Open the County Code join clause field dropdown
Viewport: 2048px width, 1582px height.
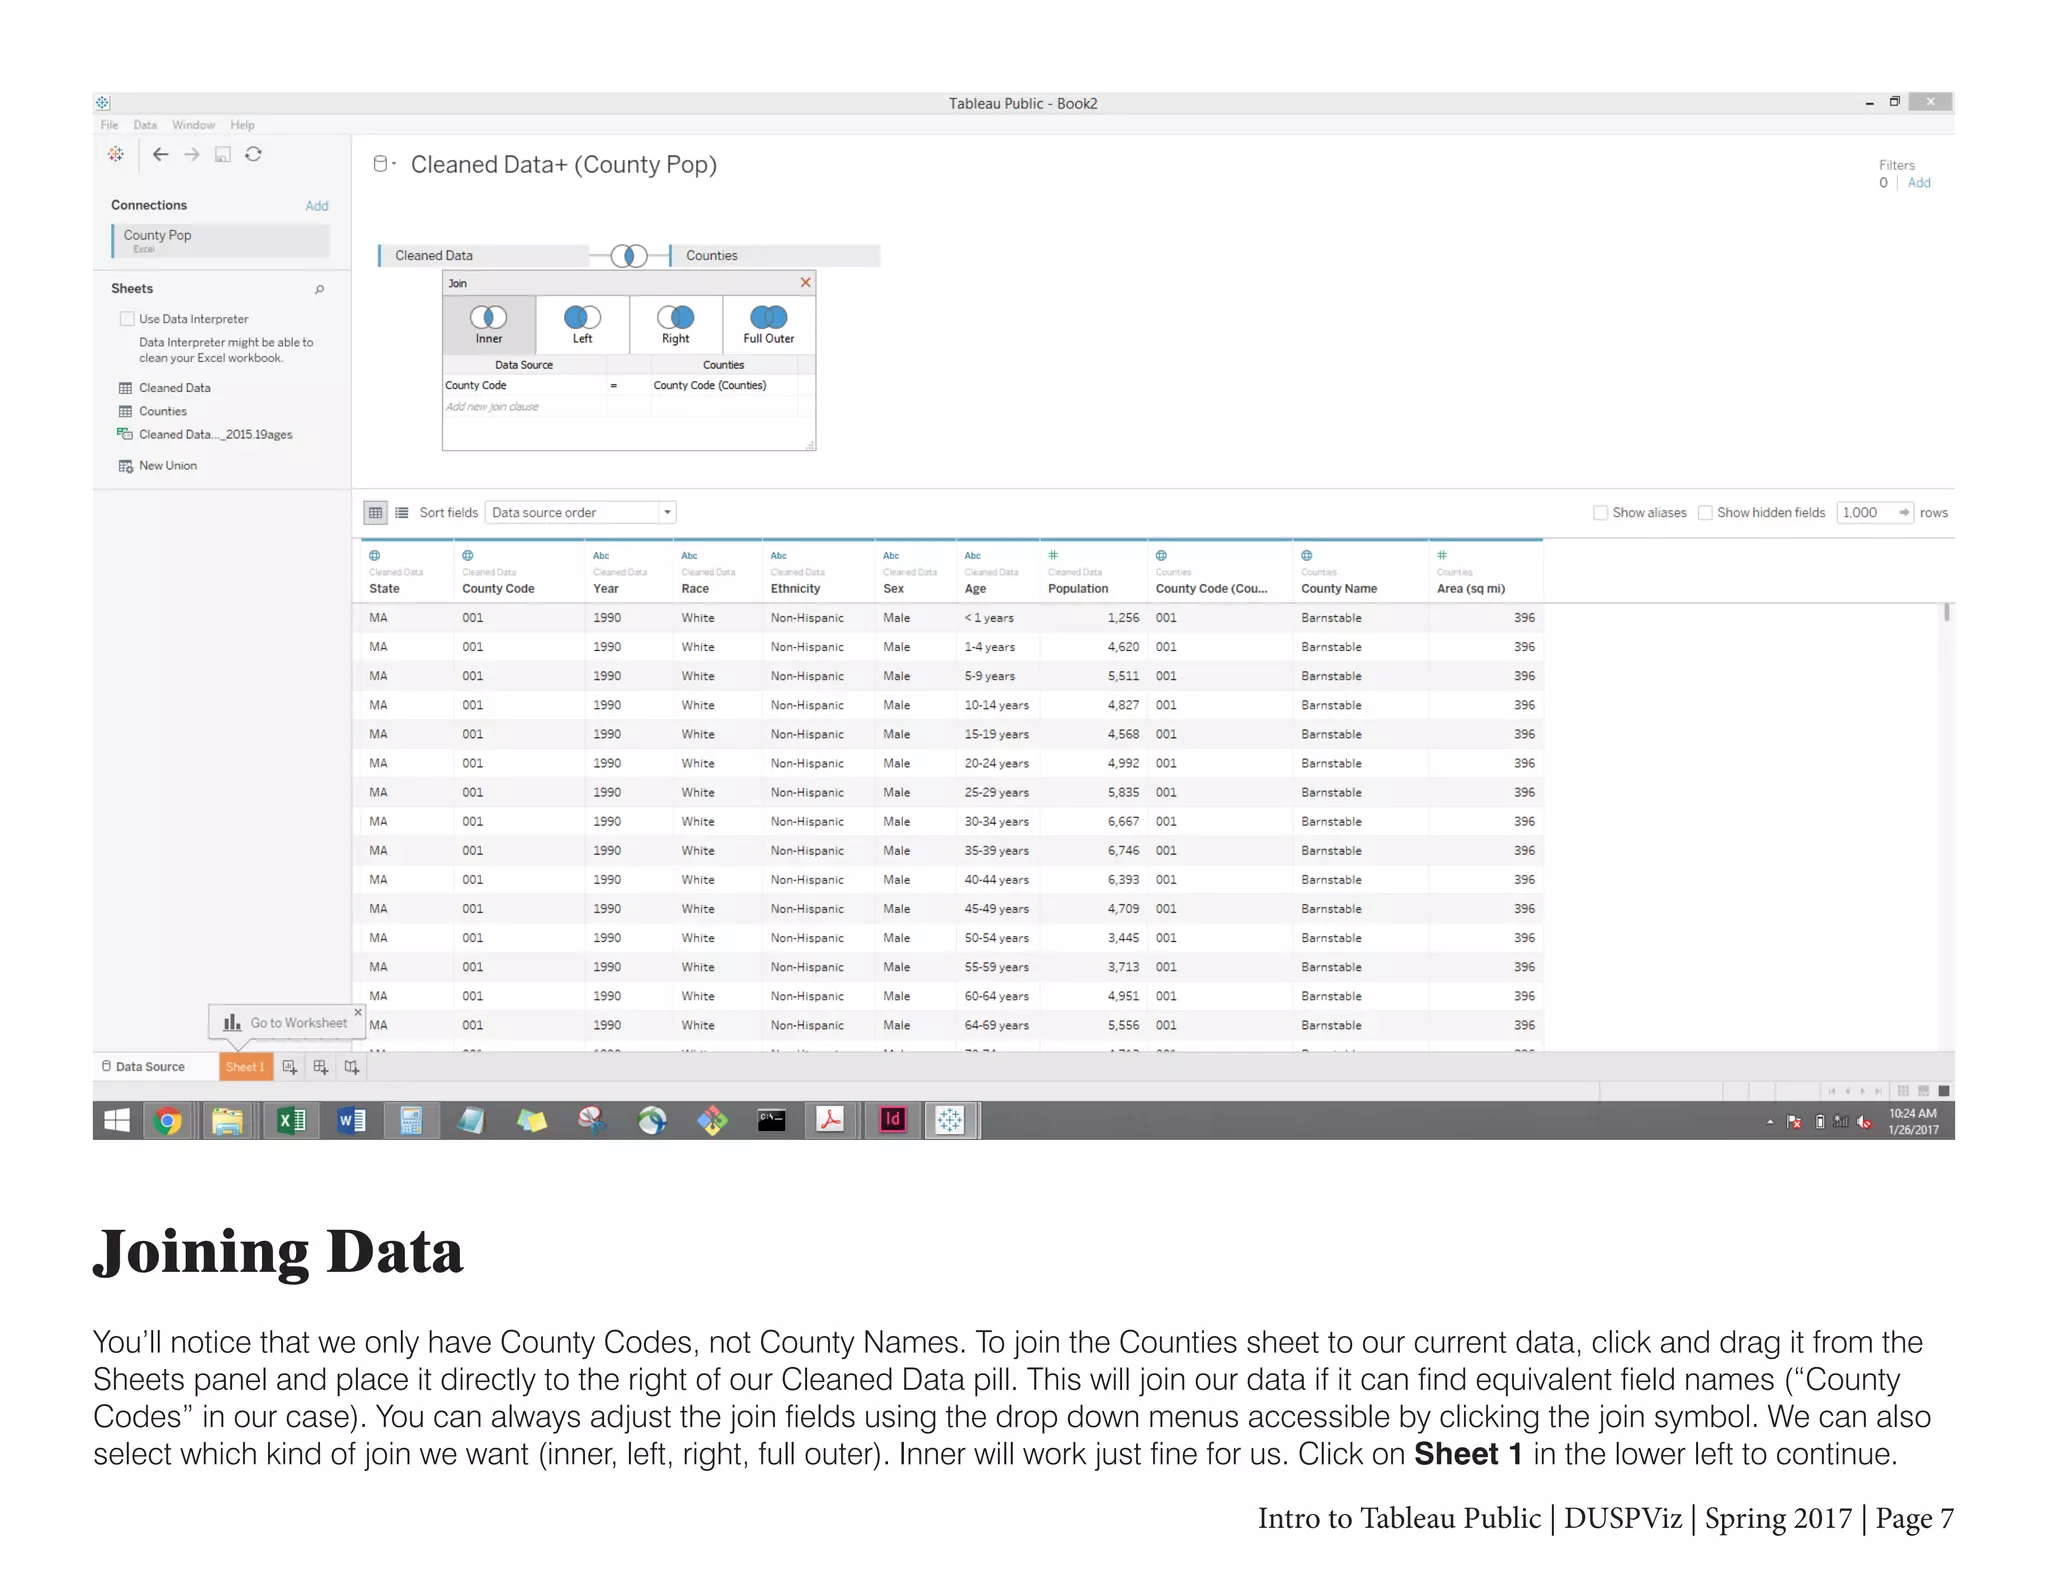(524, 385)
